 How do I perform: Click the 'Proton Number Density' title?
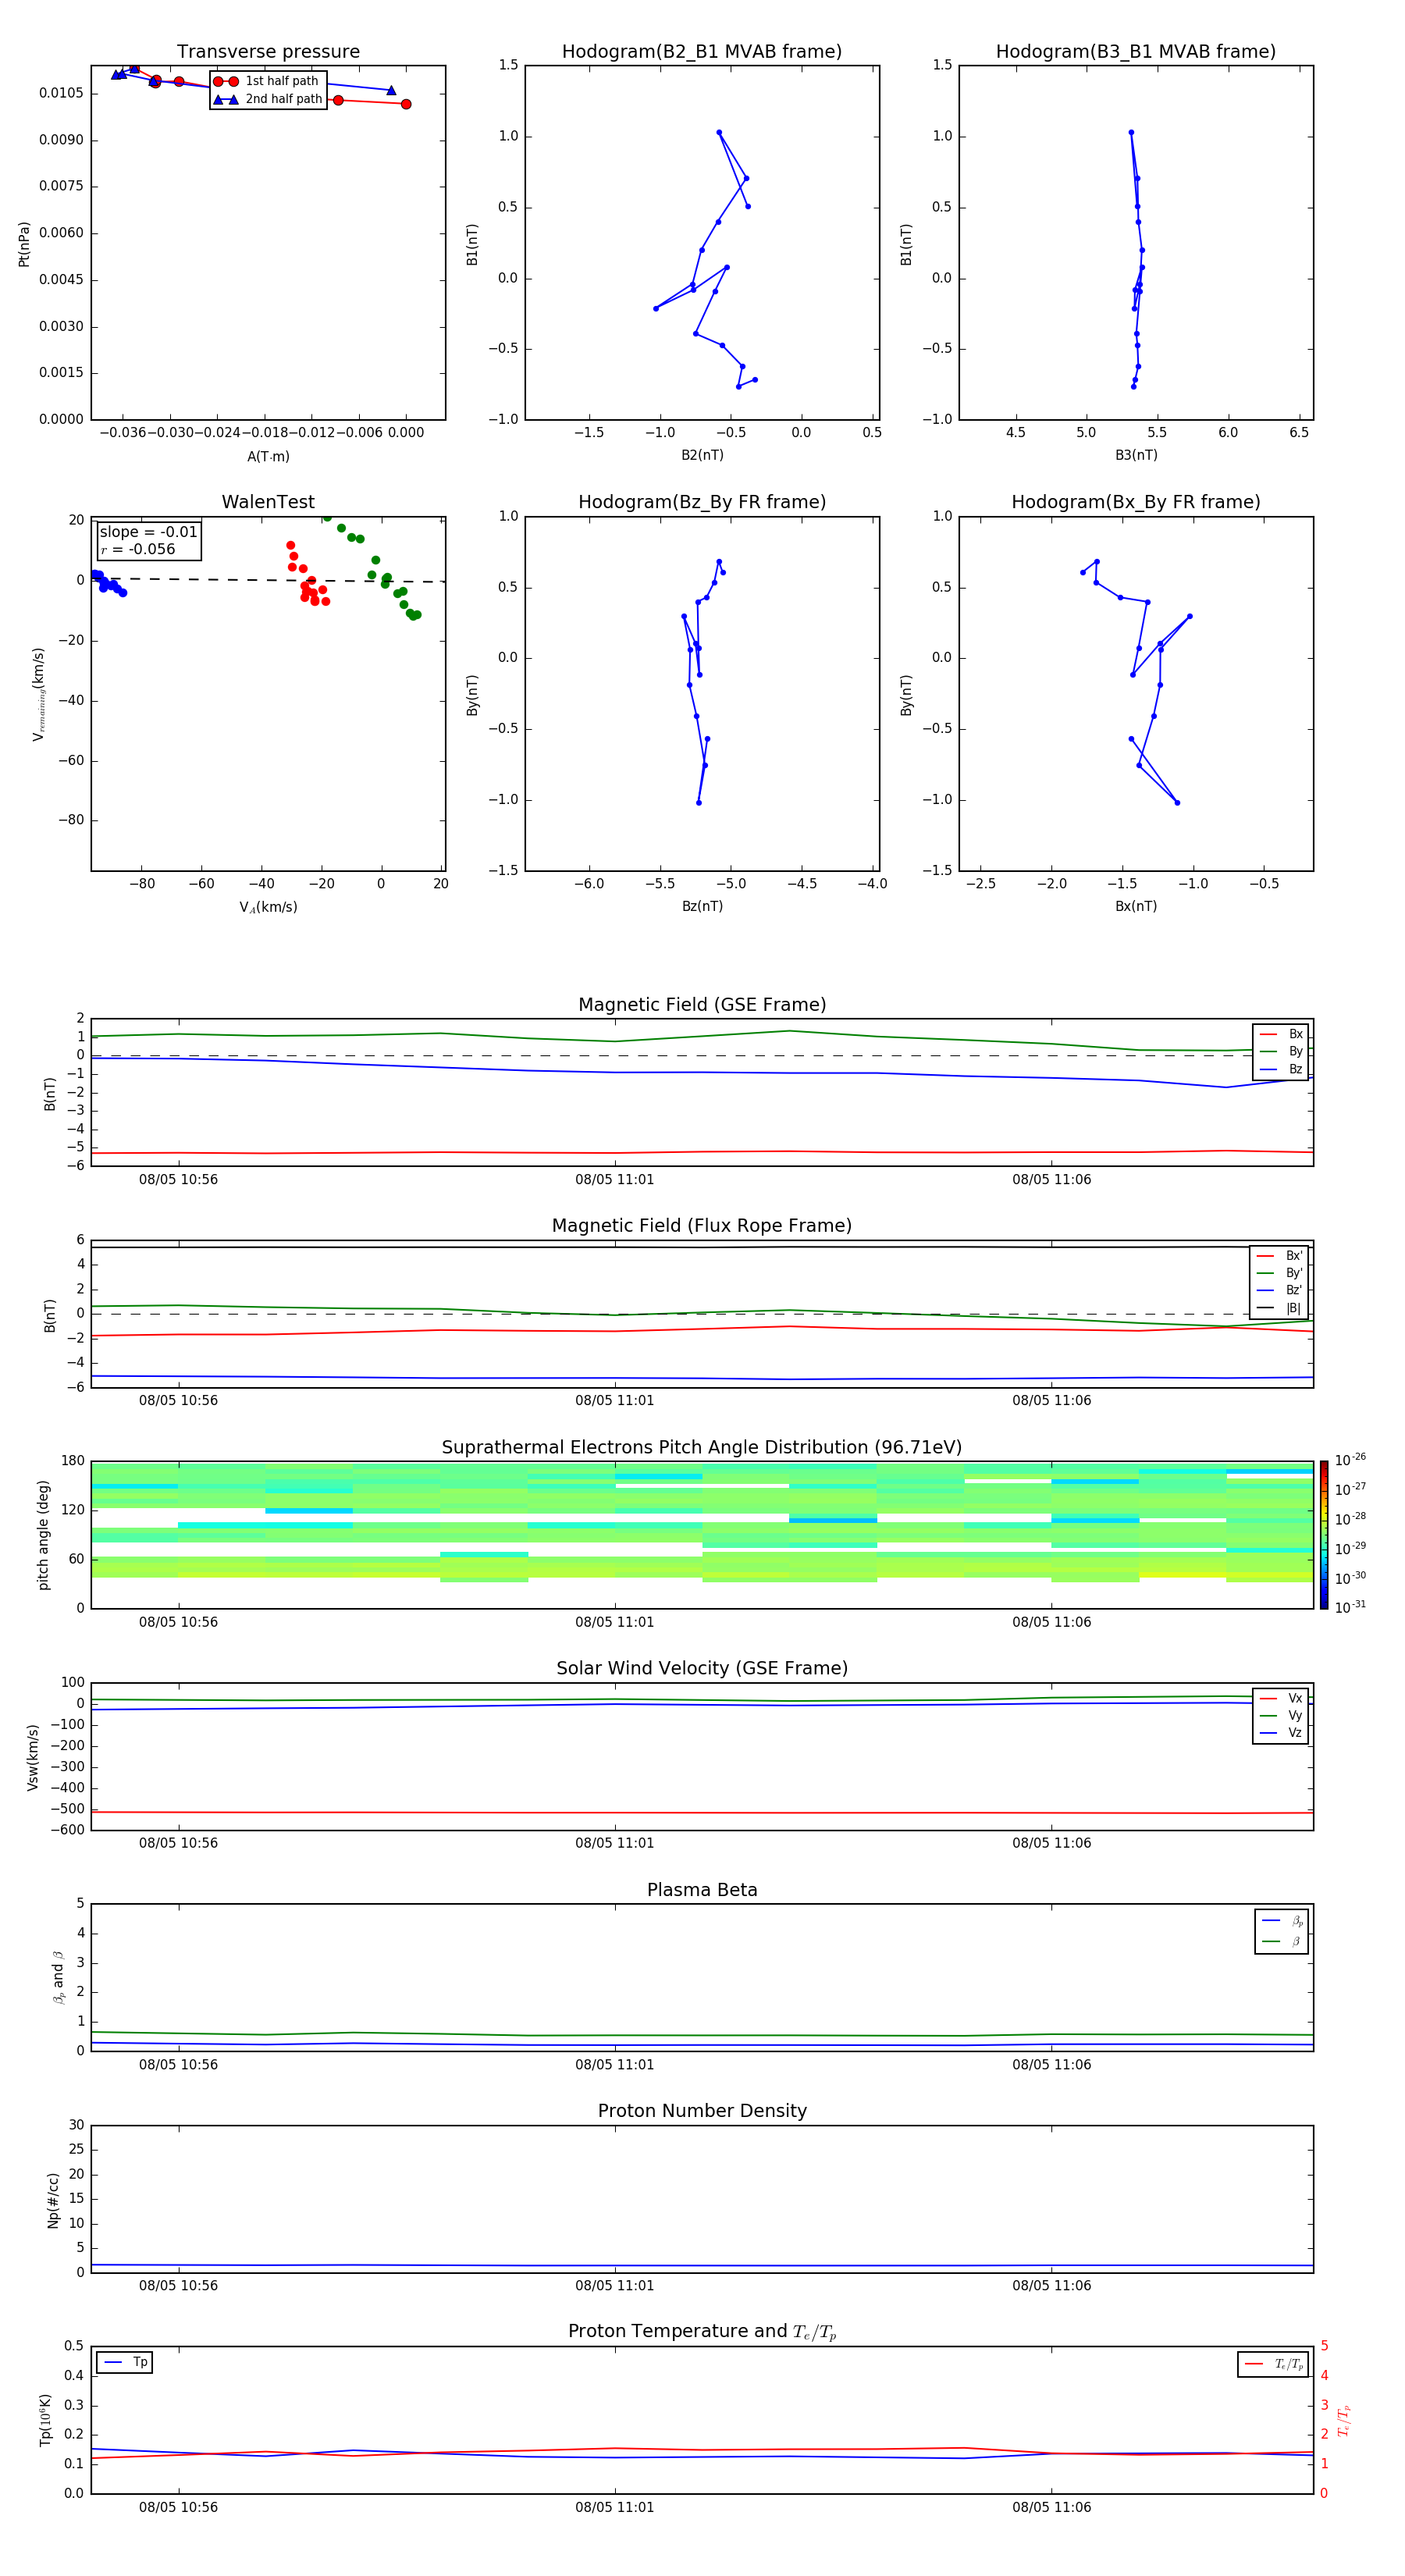[x=702, y=2111]
